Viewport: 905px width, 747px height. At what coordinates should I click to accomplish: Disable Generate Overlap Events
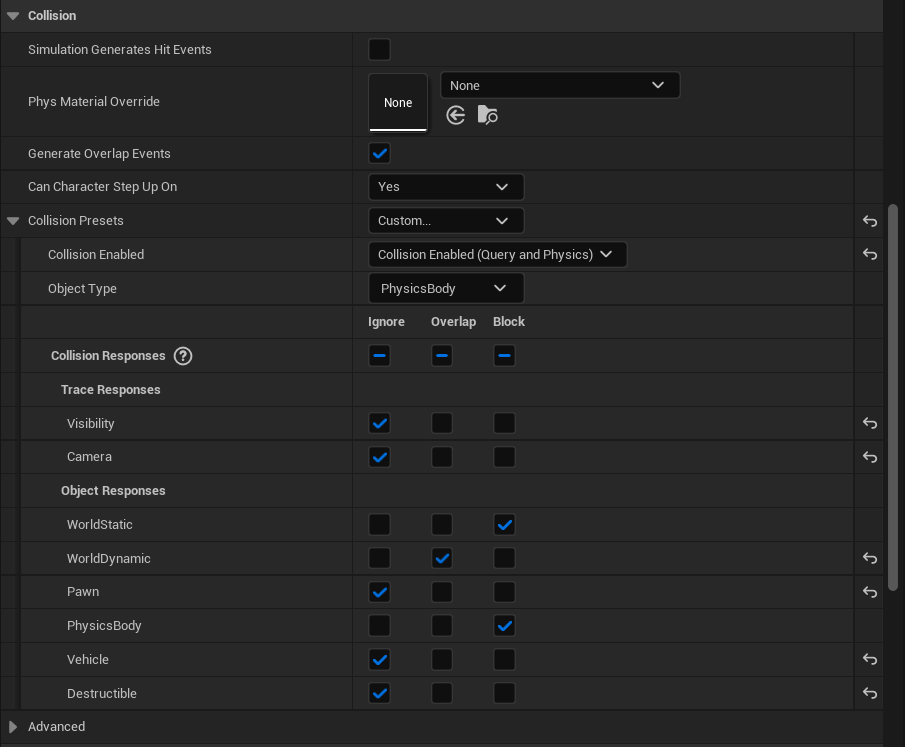point(379,153)
